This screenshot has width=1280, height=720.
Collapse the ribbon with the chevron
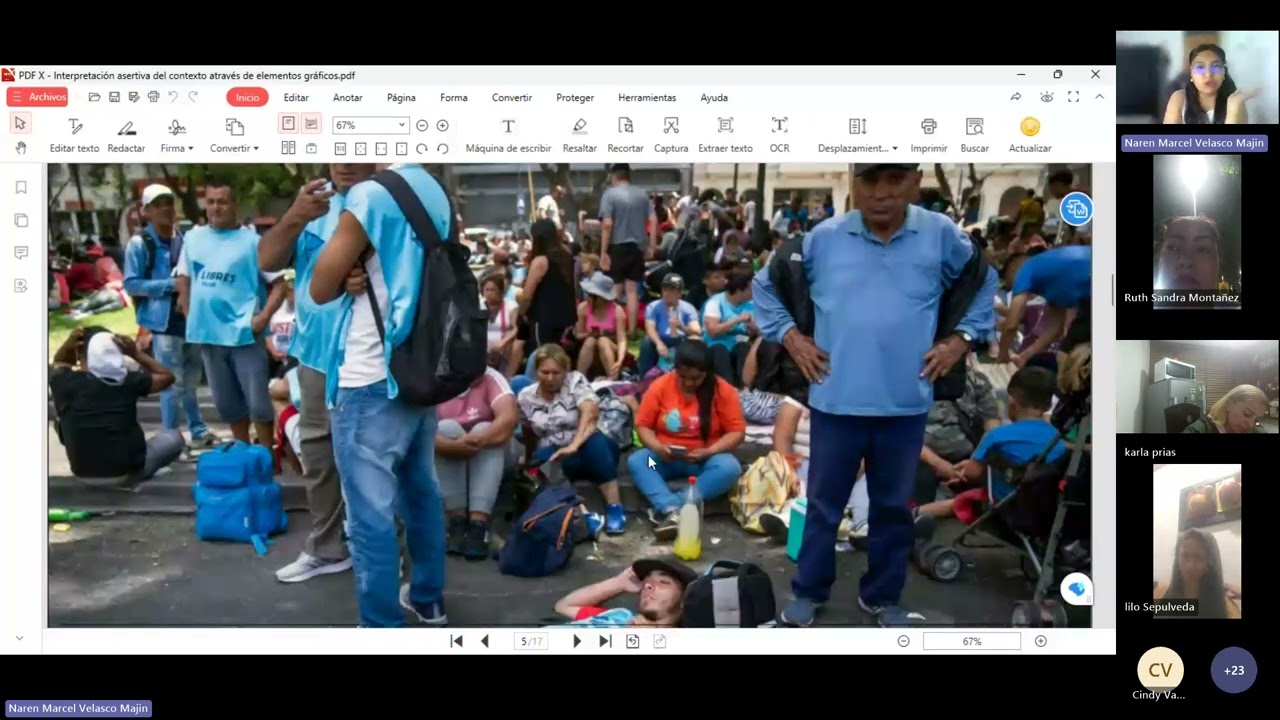[x=1099, y=97]
